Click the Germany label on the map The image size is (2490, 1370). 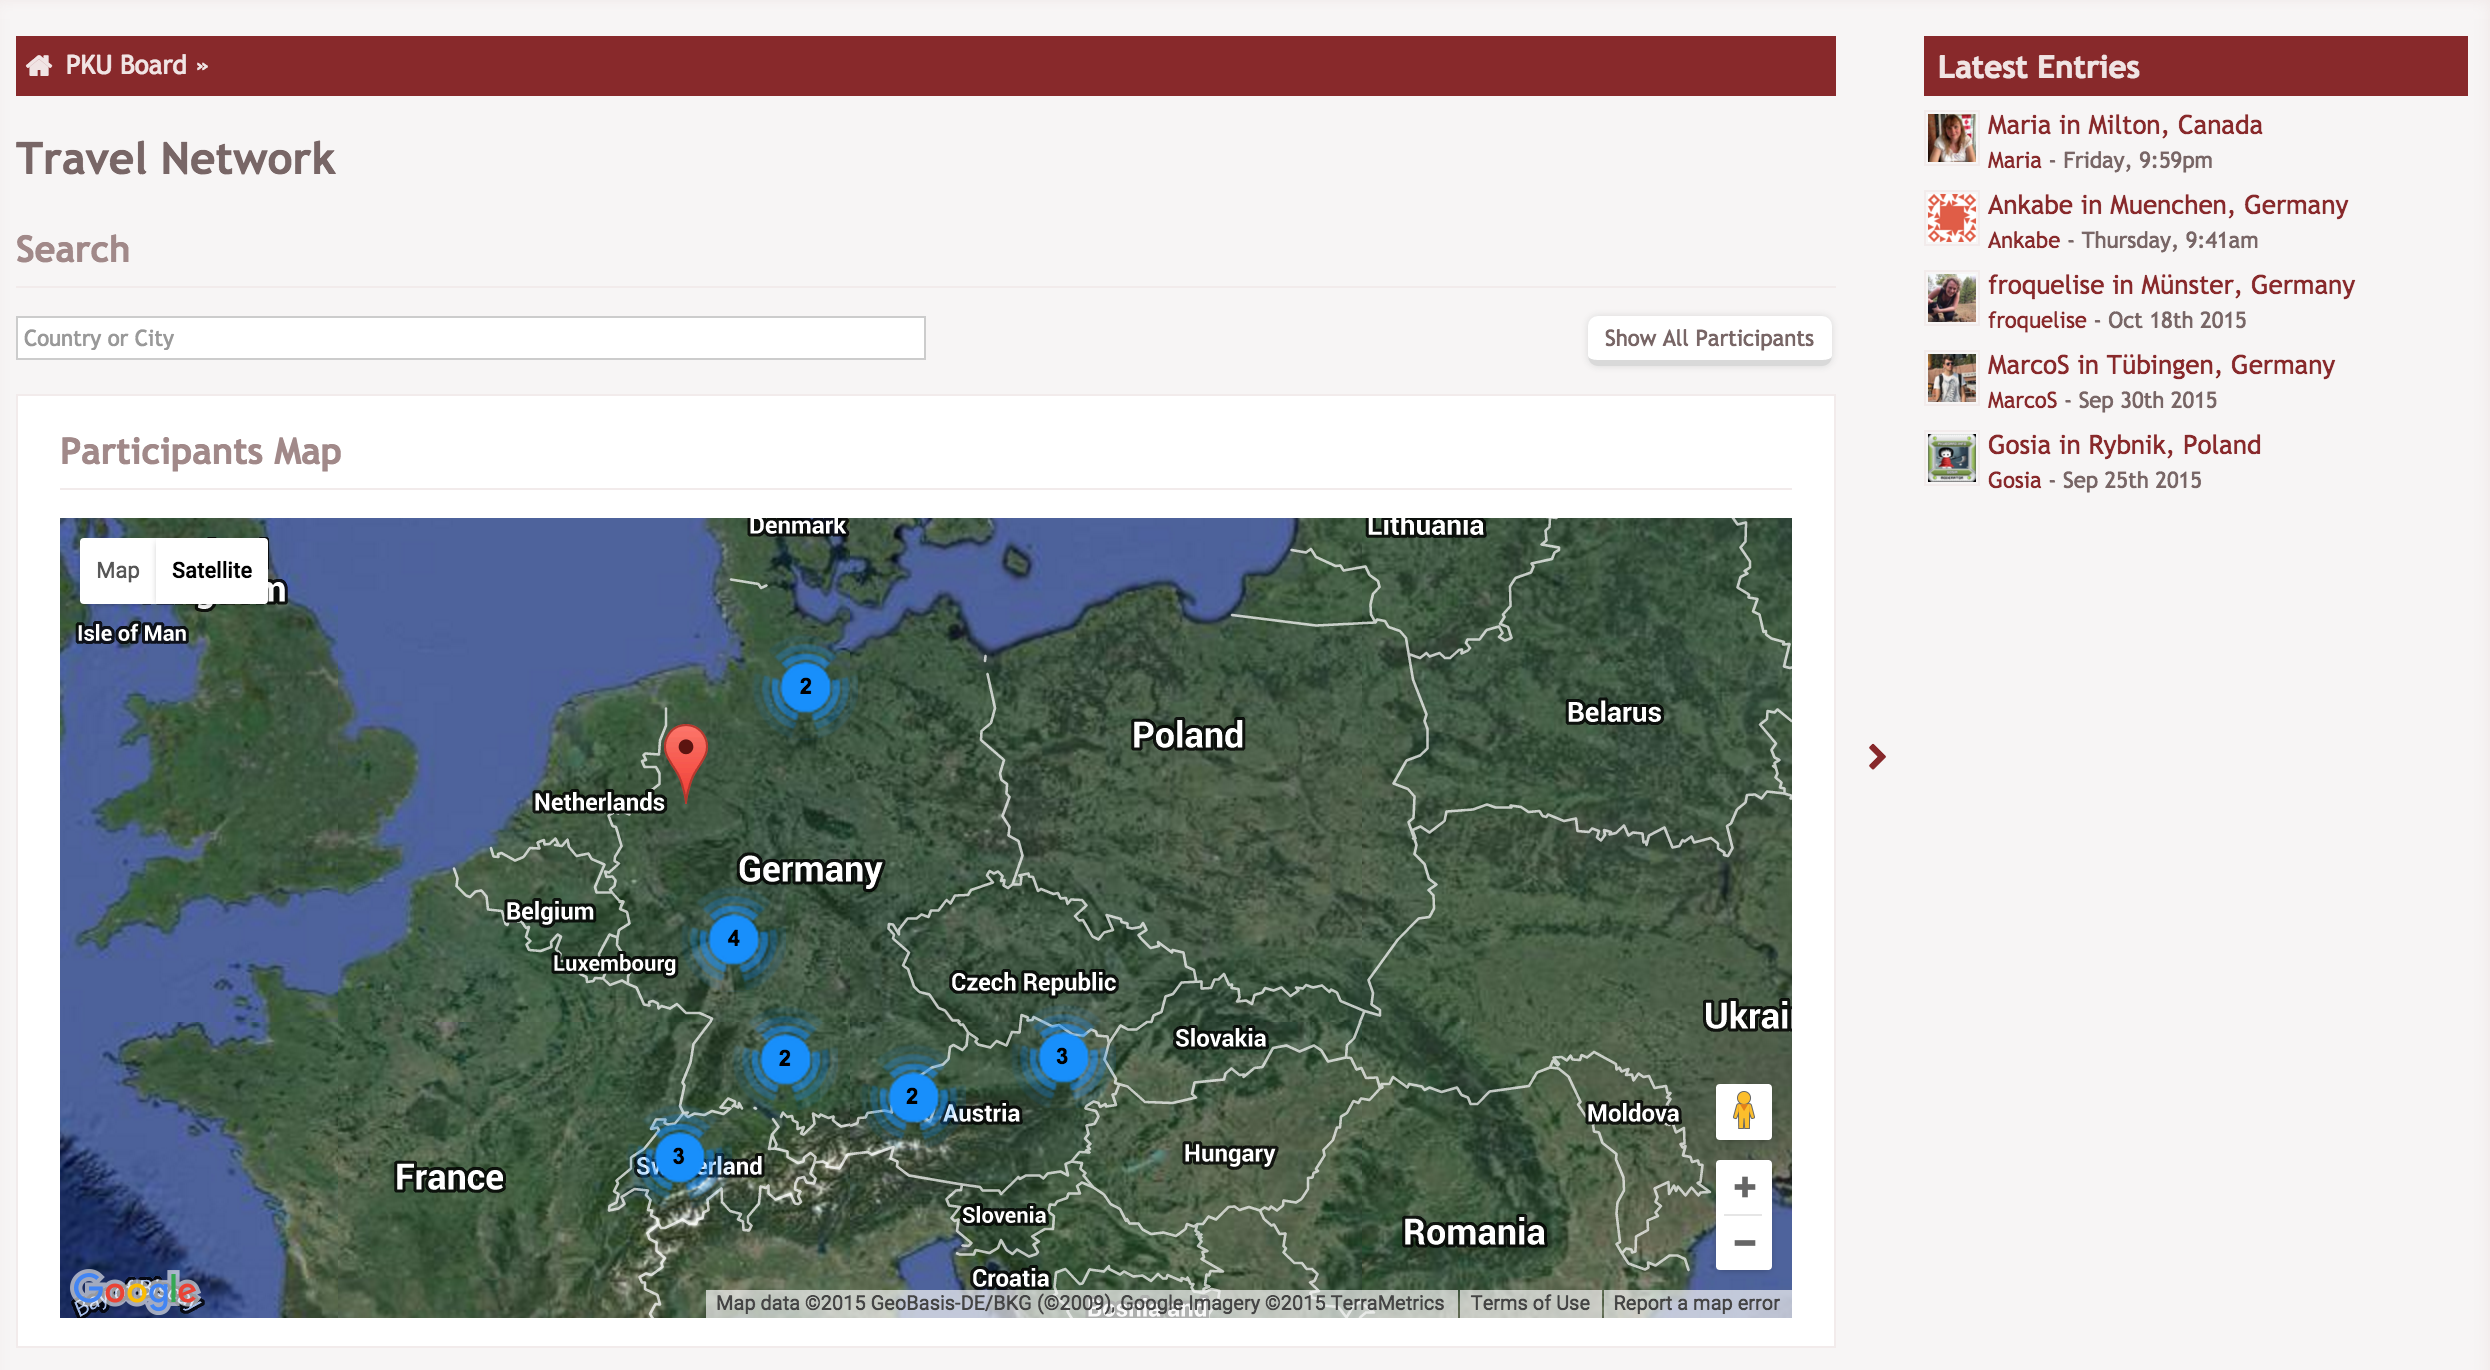click(x=810, y=870)
